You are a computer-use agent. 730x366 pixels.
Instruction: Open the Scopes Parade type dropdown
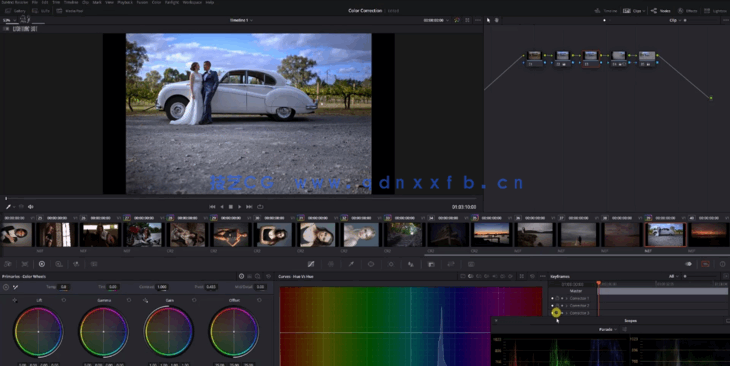pos(608,329)
